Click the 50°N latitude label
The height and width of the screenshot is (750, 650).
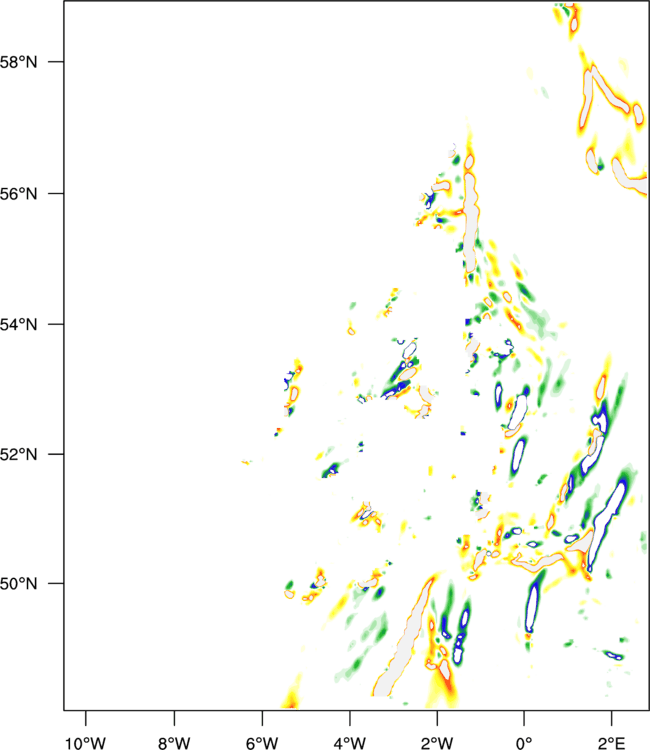tap(18, 584)
